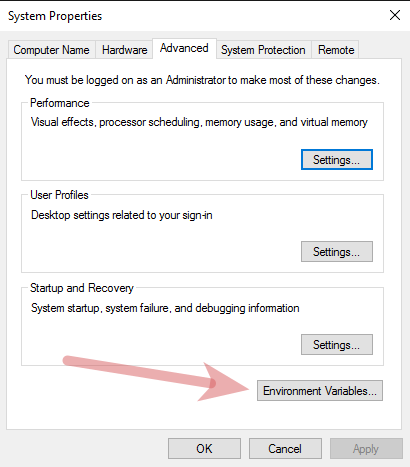Open Performance Settings button

tap(337, 160)
